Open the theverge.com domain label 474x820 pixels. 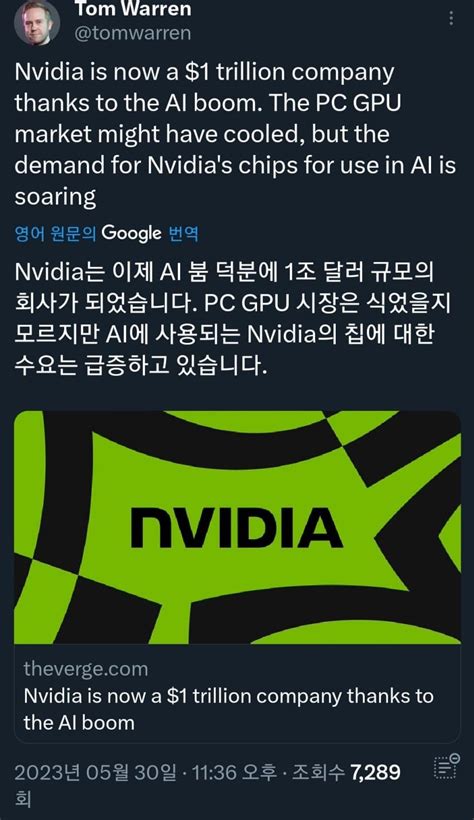(x=86, y=669)
